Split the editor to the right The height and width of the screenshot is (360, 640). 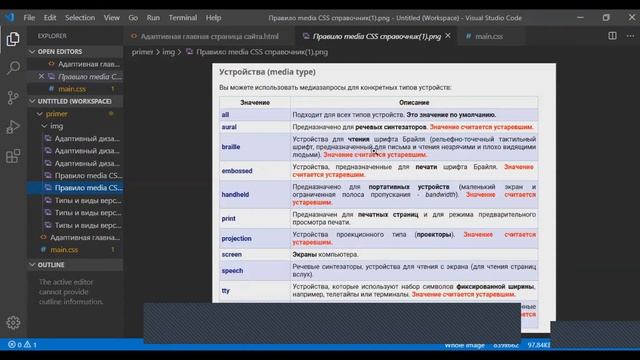[612, 36]
